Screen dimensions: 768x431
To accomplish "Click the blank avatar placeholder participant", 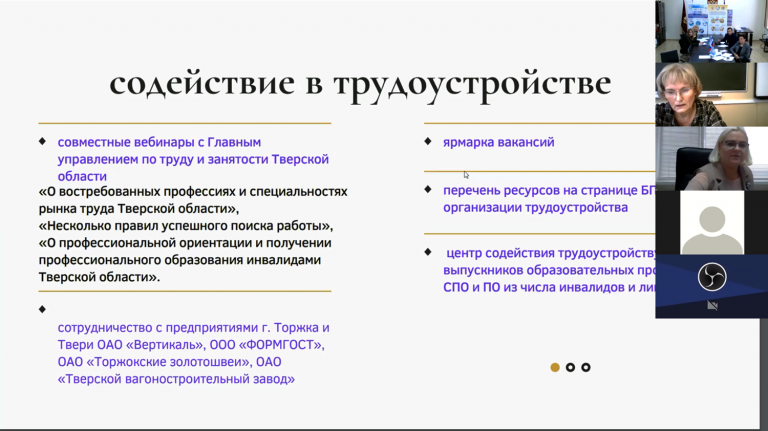I will point(711,222).
